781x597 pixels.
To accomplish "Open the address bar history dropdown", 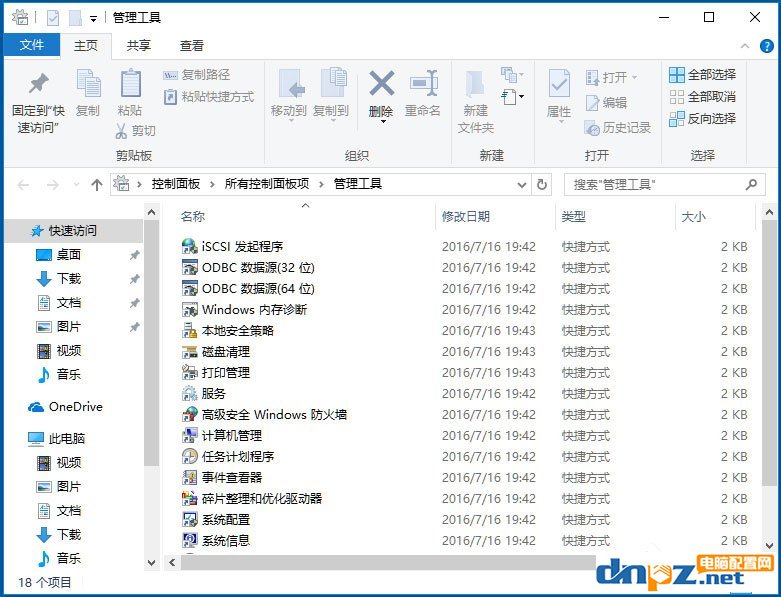I will point(521,185).
